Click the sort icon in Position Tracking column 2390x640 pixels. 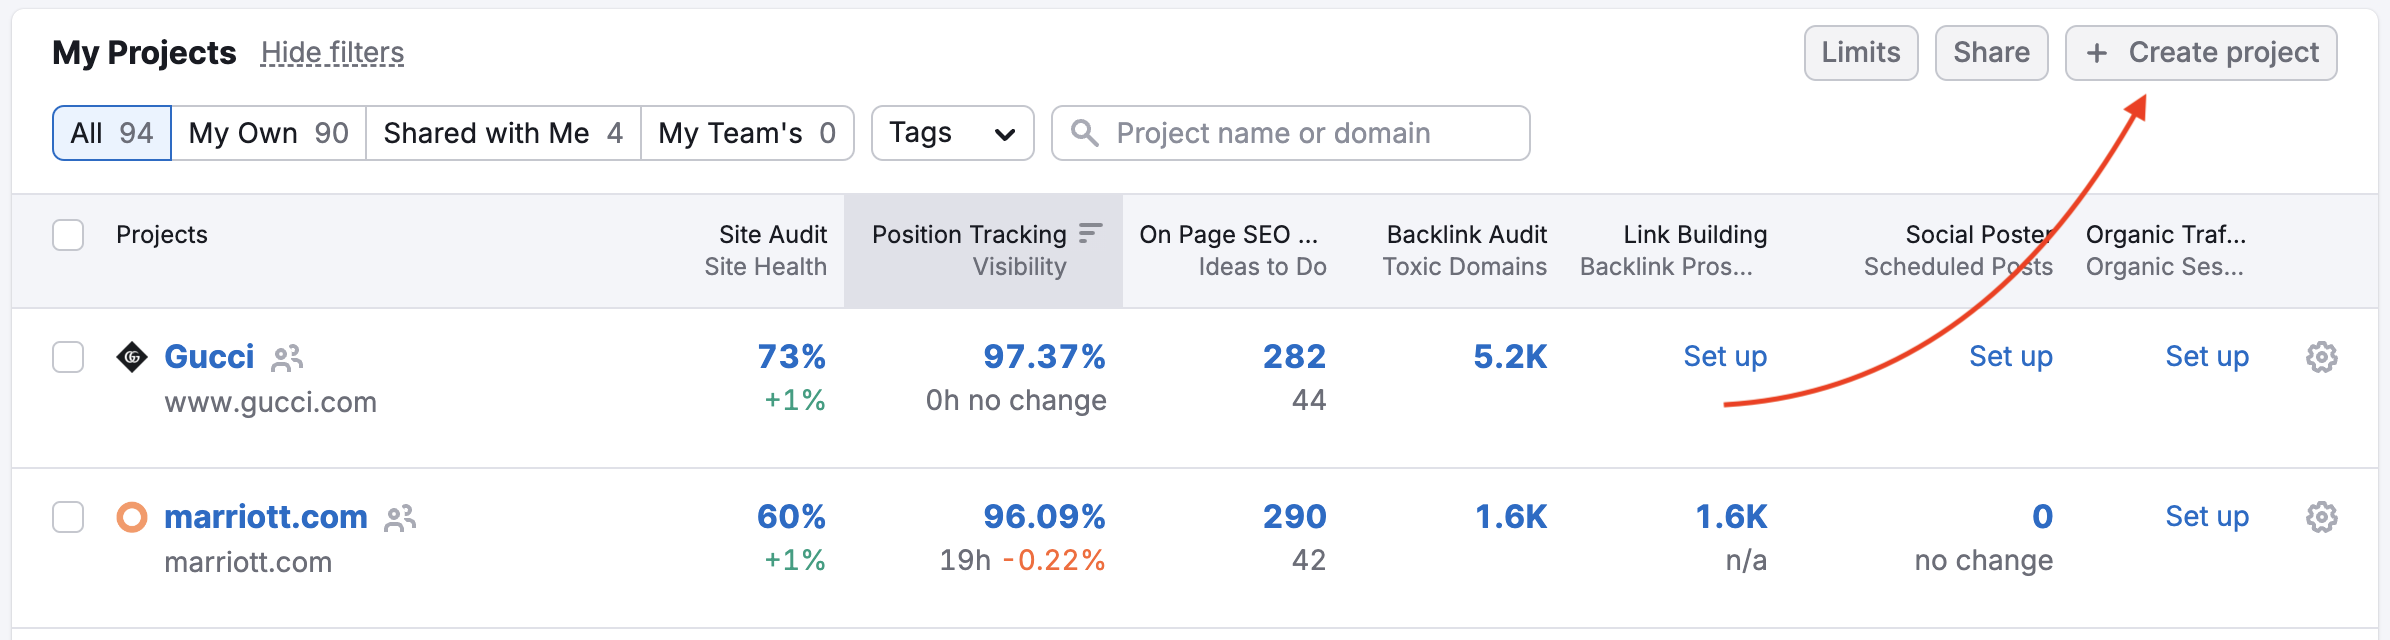click(1090, 234)
